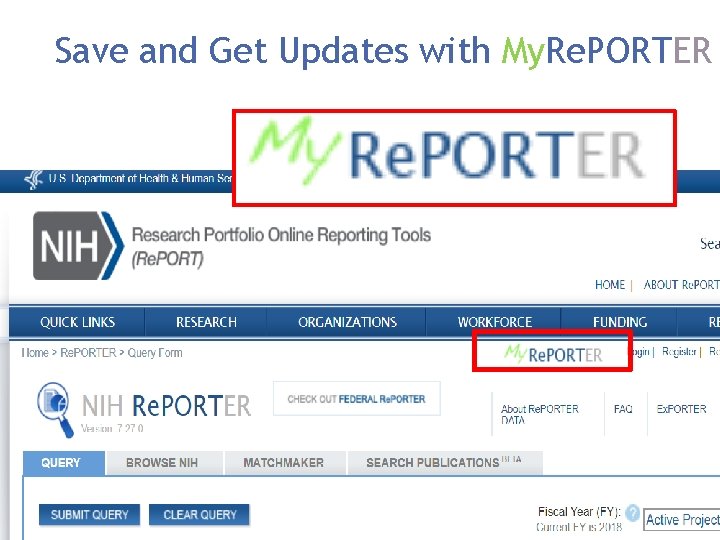Switch to the BROWSE NIH tab
Viewport: 720px width, 540px height.
(x=162, y=463)
